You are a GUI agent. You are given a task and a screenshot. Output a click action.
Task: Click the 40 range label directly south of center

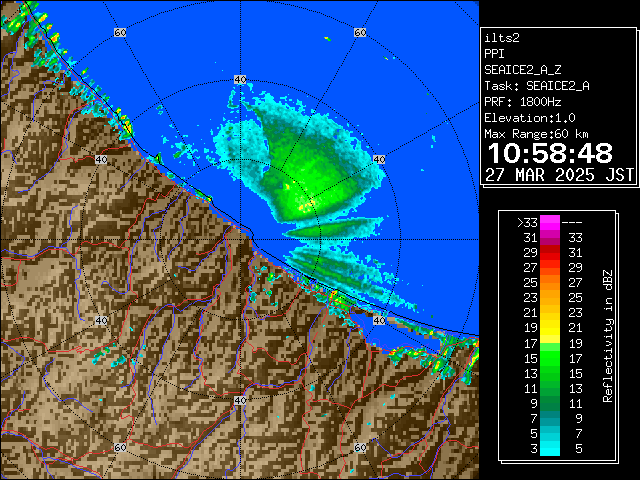click(x=240, y=400)
